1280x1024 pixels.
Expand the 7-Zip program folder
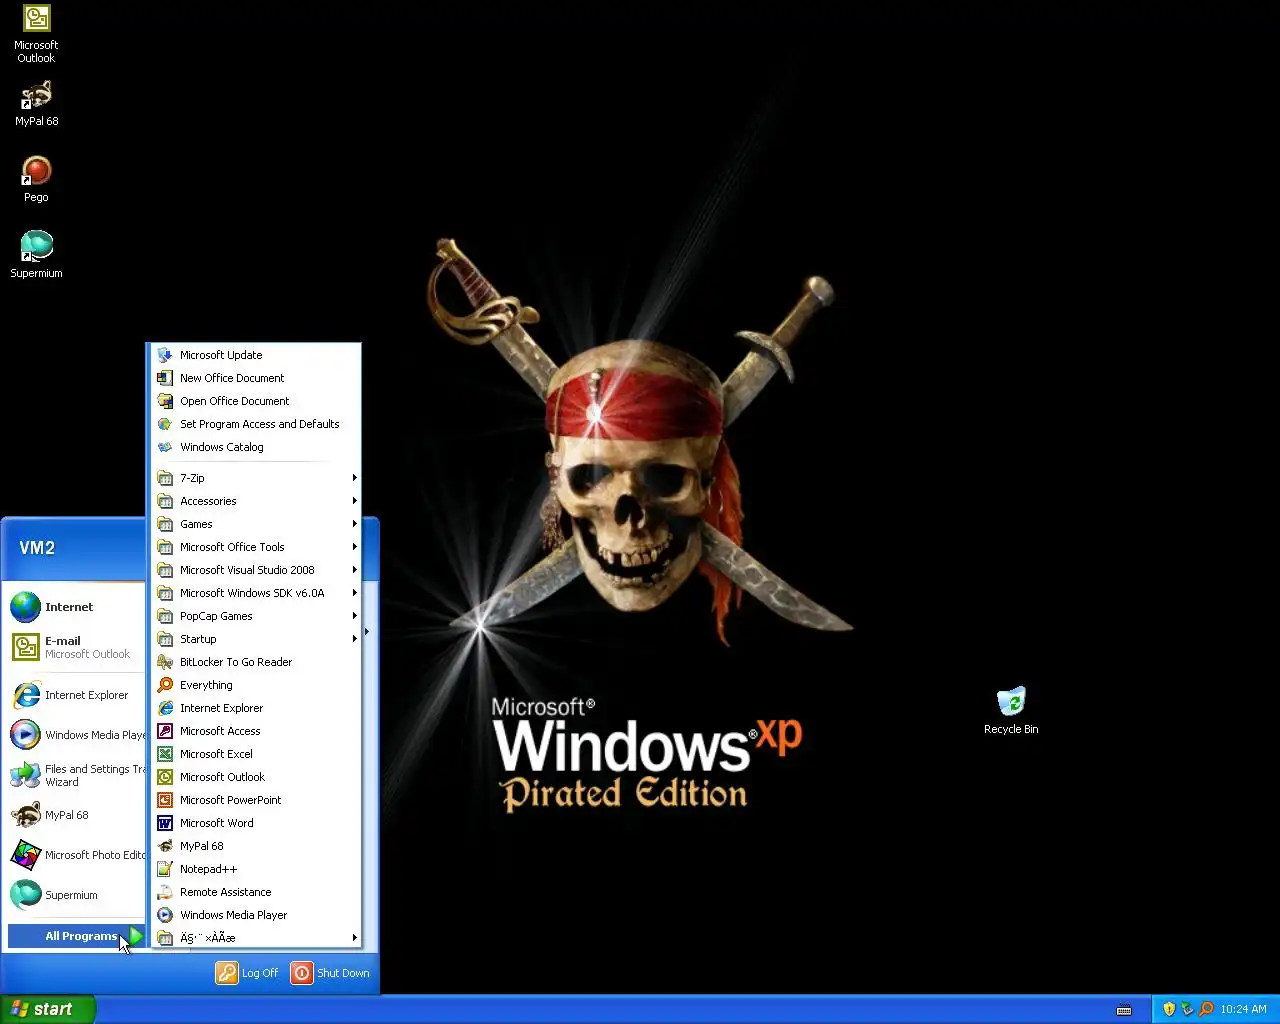click(x=255, y=478)
